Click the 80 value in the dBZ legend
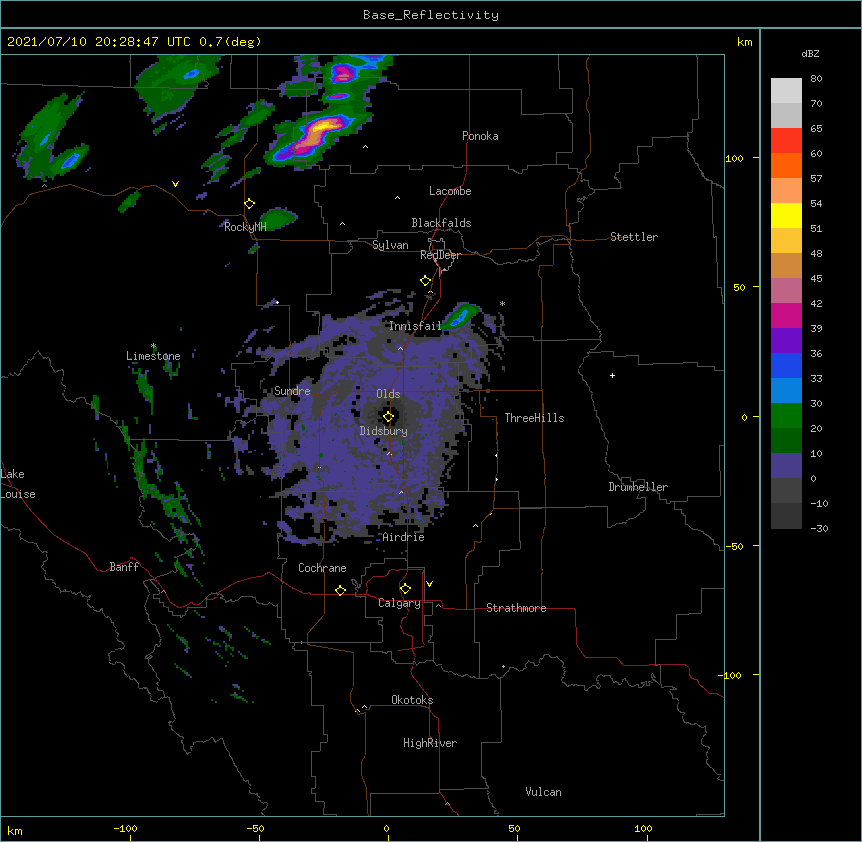This screenshot has height=842, width=862. (816, 79)
